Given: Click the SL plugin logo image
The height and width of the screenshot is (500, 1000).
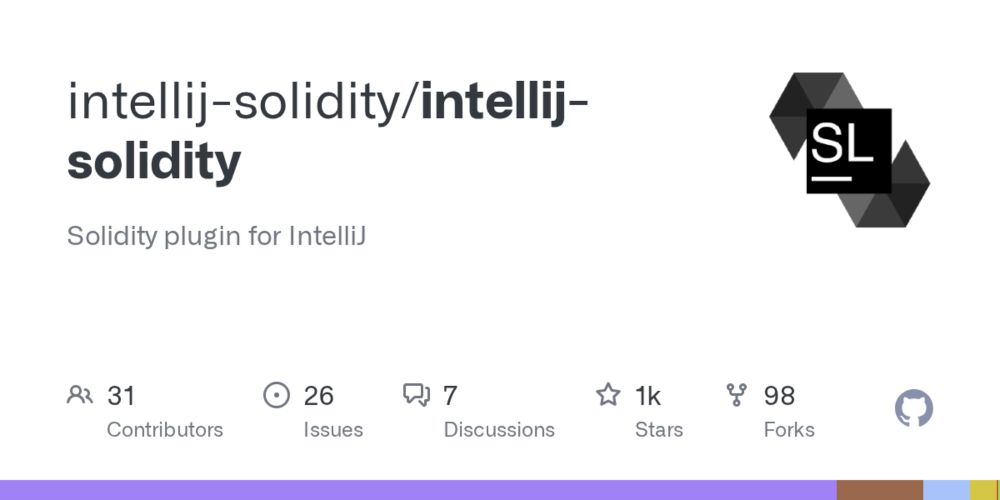Looking at the screenshot, I should tap(849, 150).
